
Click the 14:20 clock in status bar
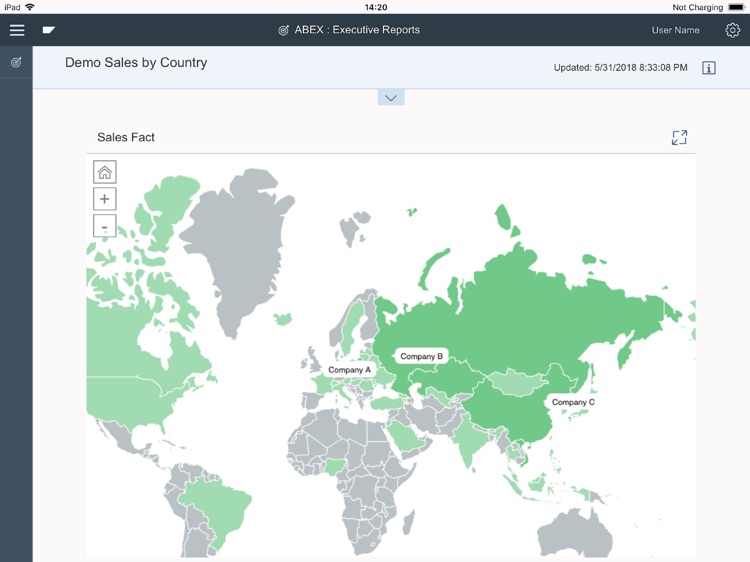click(376, 7)
